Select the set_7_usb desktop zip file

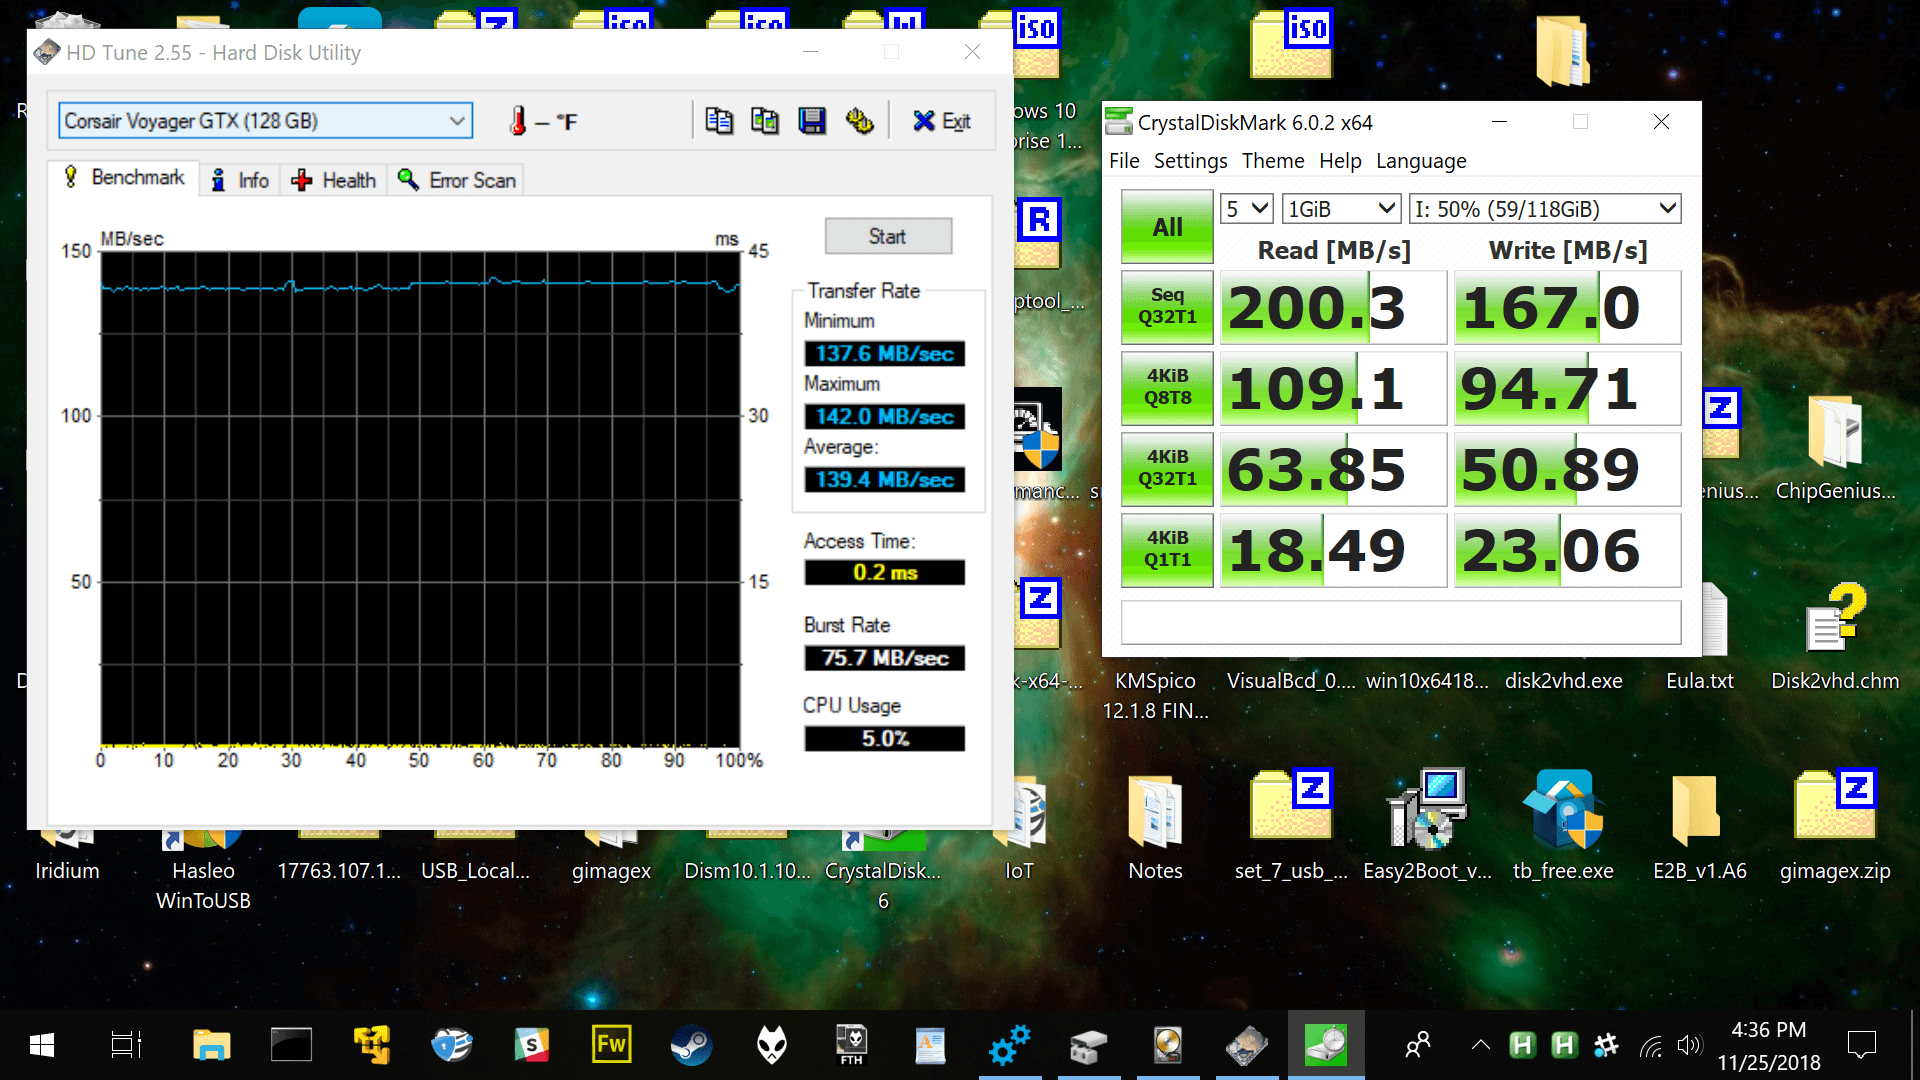point(1291,827)
